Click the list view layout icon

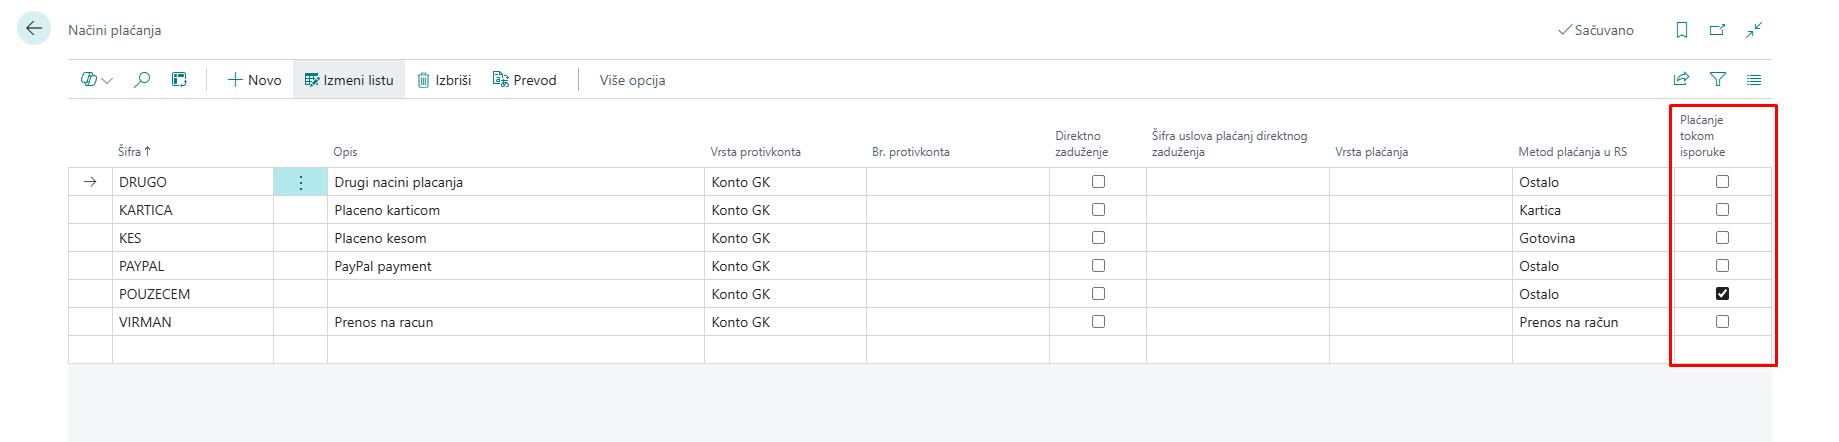click(1754, 80)
